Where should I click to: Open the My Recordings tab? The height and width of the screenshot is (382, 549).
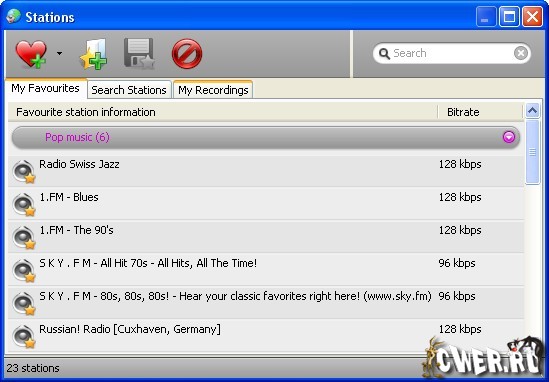(x=213, y=90)
